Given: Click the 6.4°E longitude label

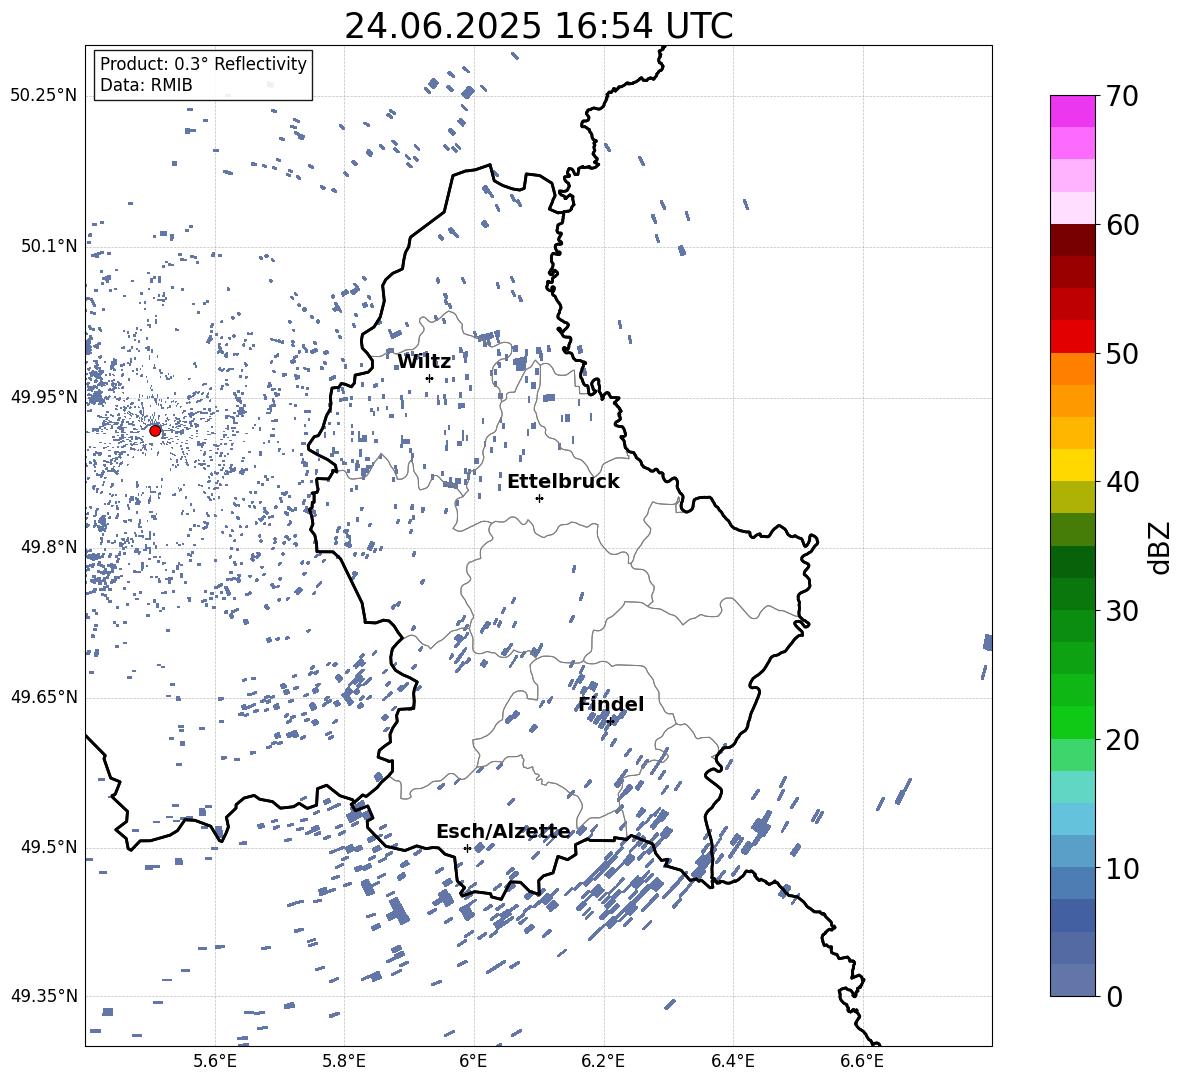Looking at the screenshot, I should tap(732, 1061).
